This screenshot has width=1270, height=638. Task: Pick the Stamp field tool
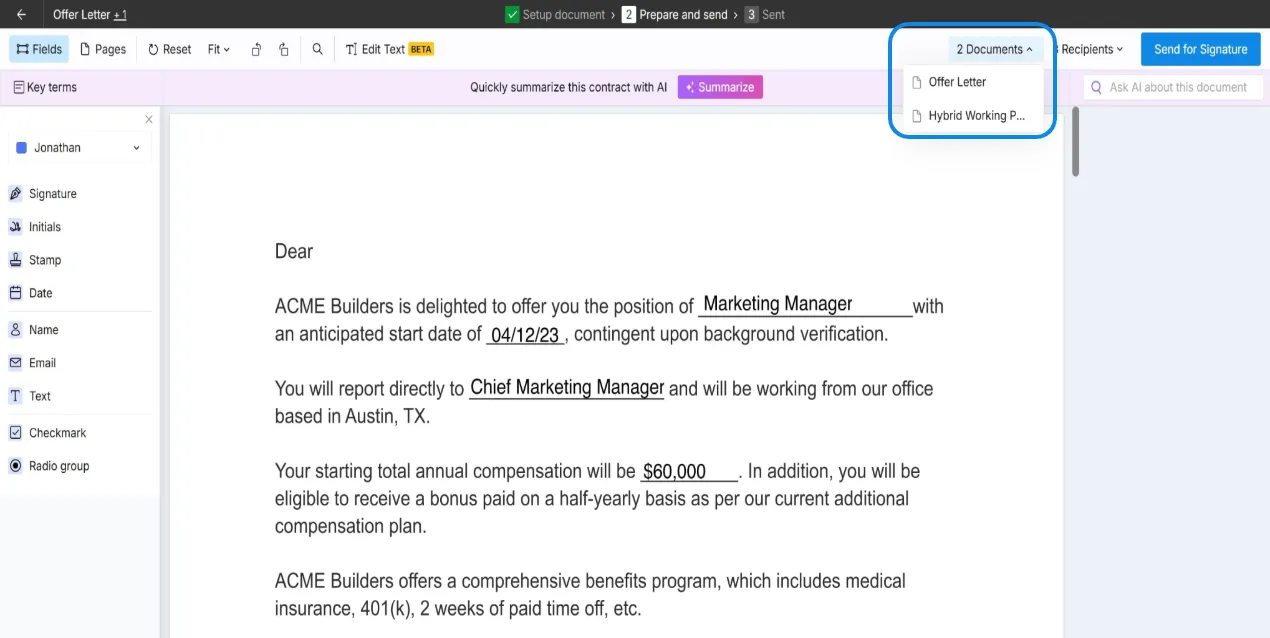pos(35,260)
